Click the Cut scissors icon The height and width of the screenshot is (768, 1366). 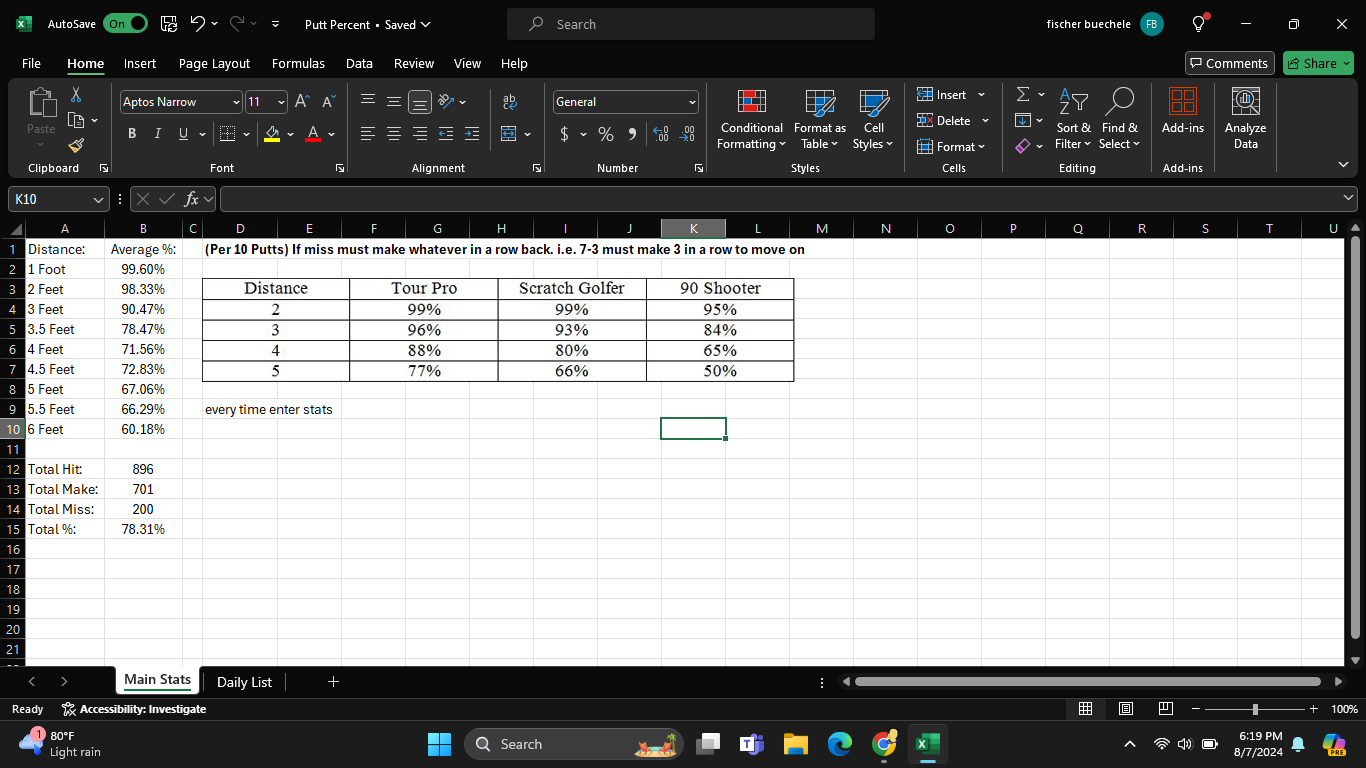(75, 94)
